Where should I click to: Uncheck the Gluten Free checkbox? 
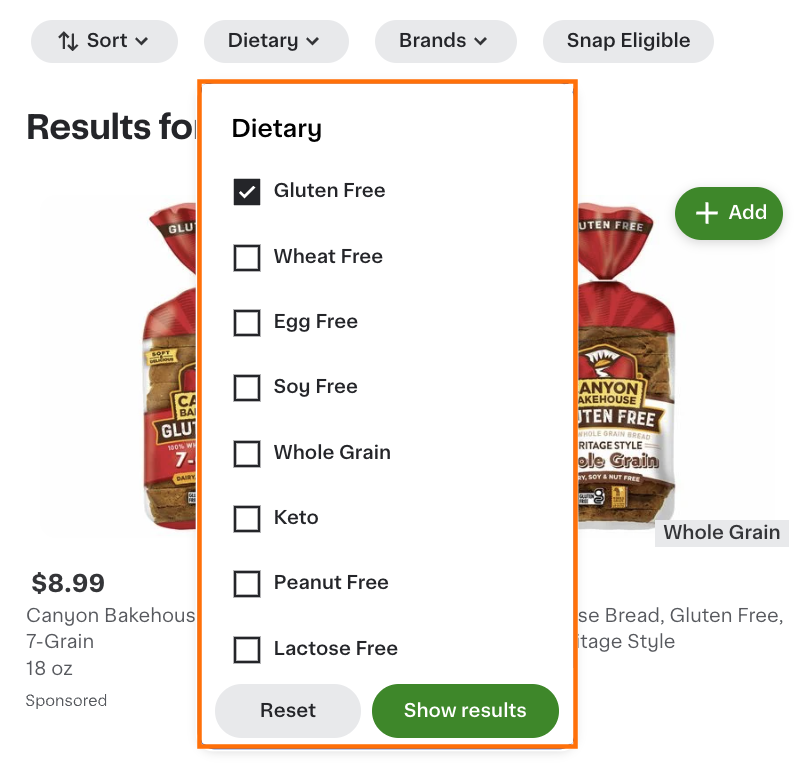click(x=247, y=191)
